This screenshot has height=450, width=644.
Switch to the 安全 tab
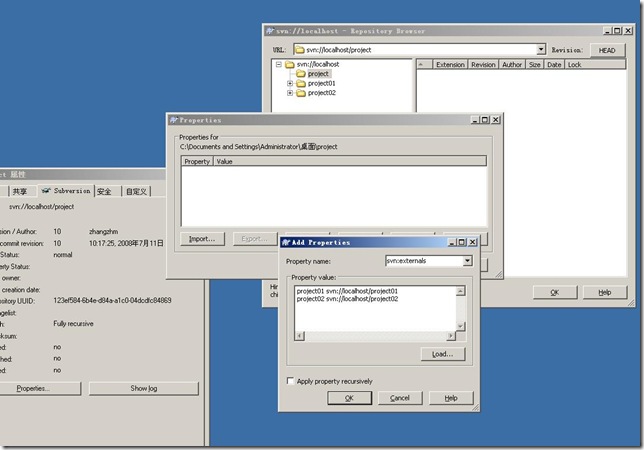pos(105,190)
